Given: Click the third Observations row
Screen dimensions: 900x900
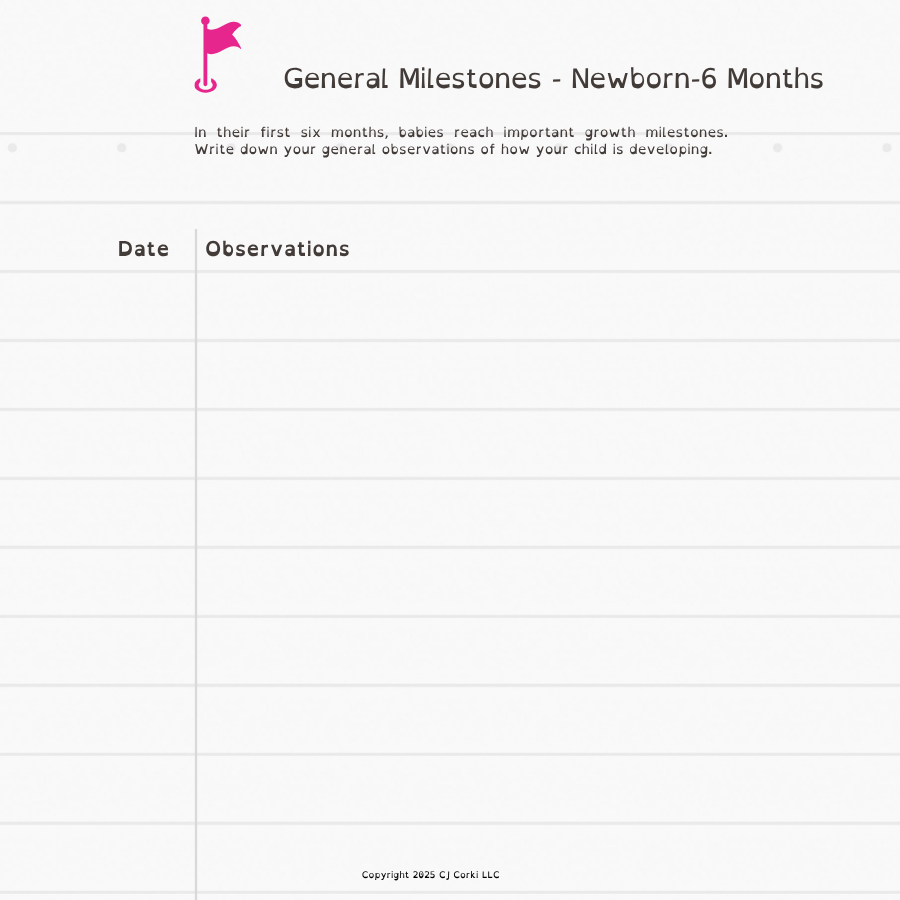Looking at the screenshot, I should [548, 444].
